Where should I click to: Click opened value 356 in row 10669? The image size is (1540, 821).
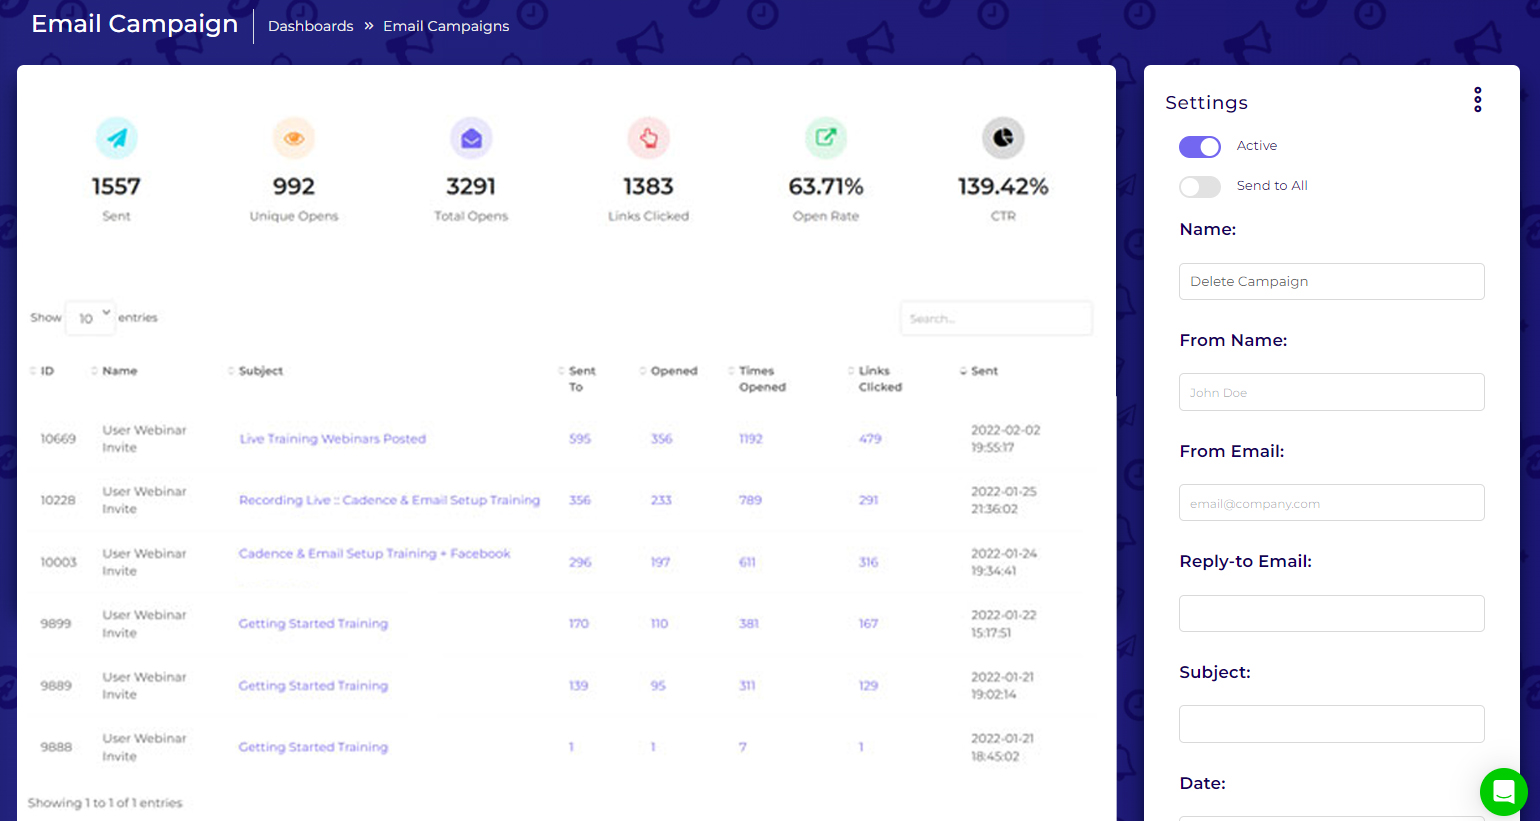tap(661, 439)
